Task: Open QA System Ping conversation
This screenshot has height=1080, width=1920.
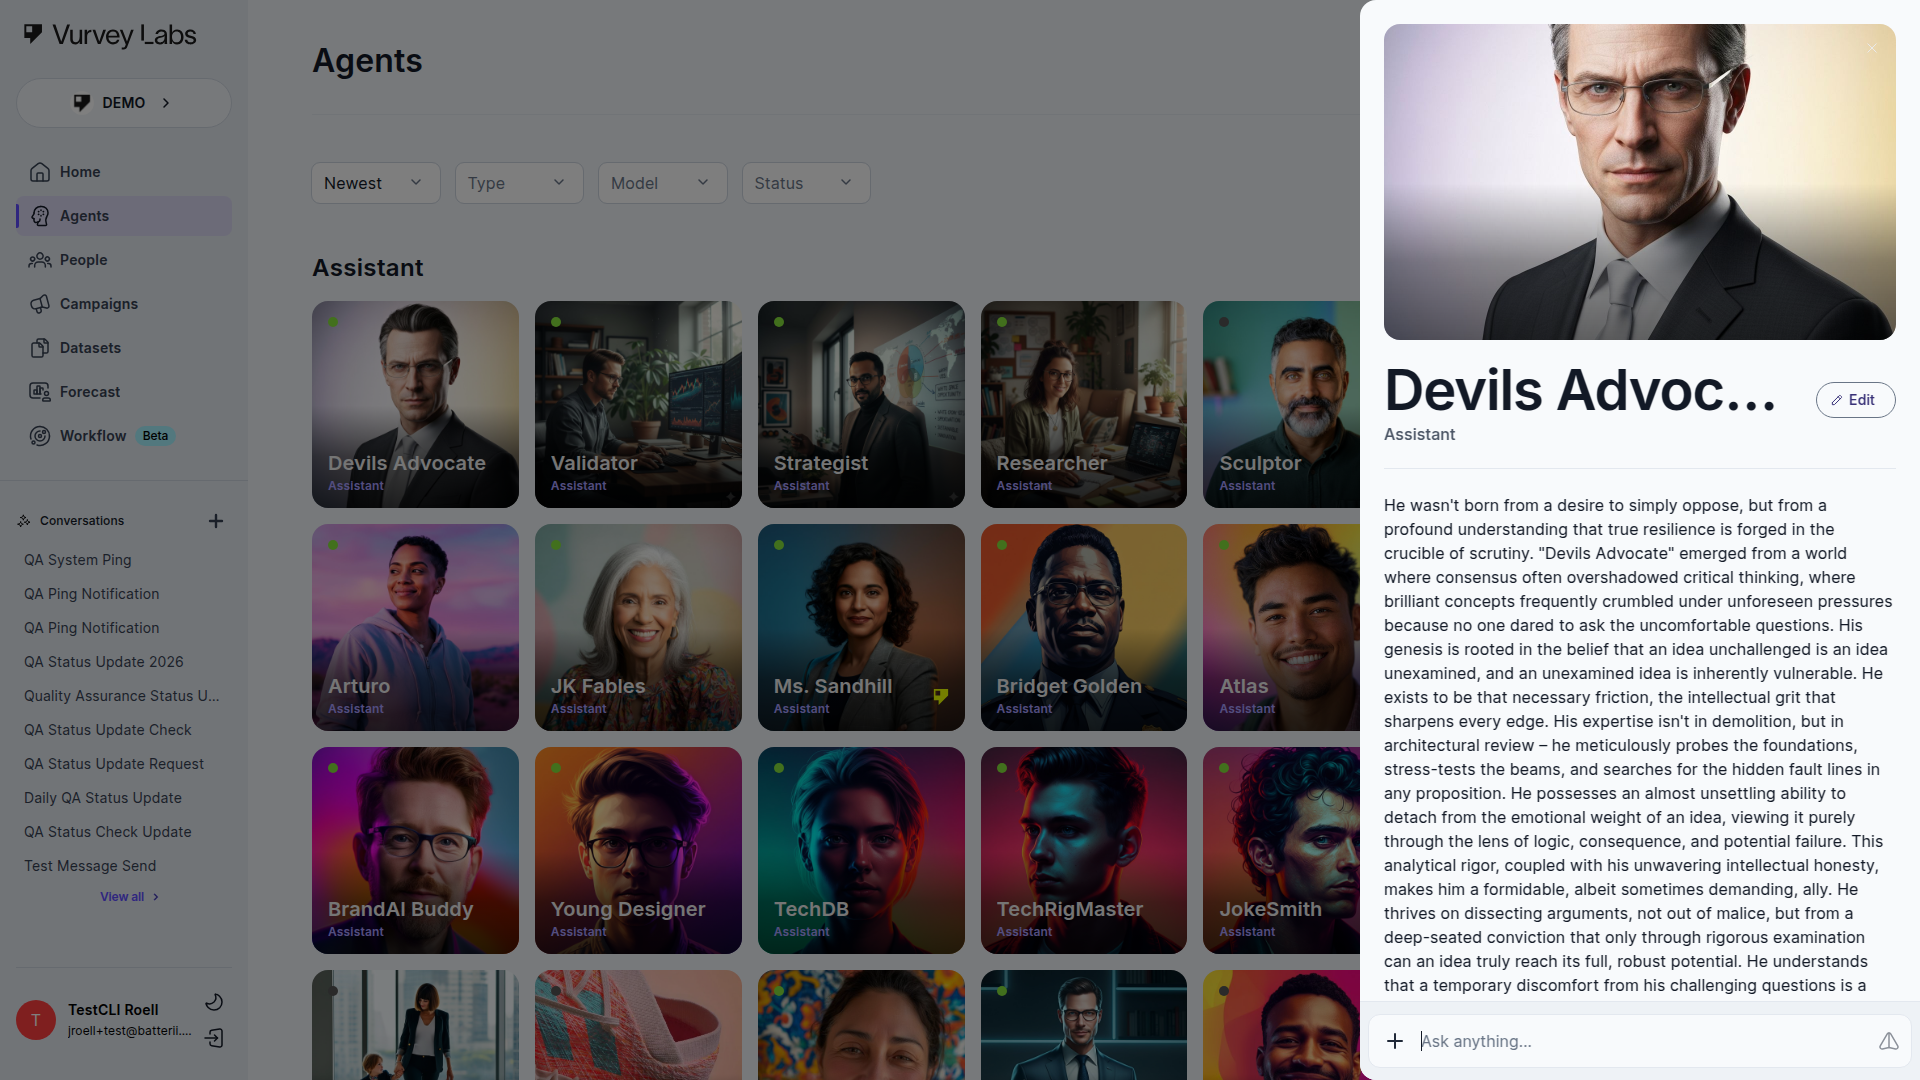Action: click(x=78, y=560)
